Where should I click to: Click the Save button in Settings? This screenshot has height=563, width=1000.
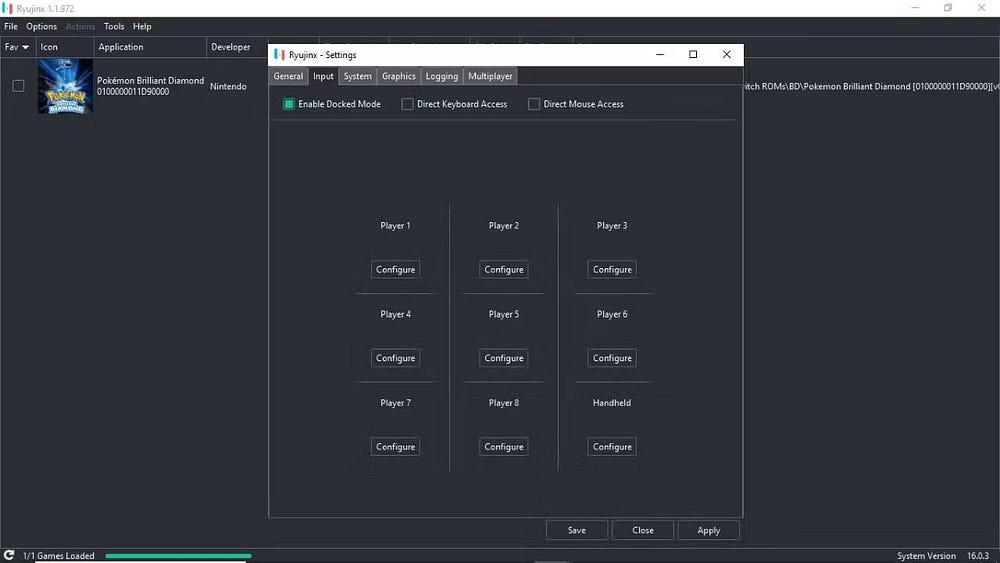point(577,530)
